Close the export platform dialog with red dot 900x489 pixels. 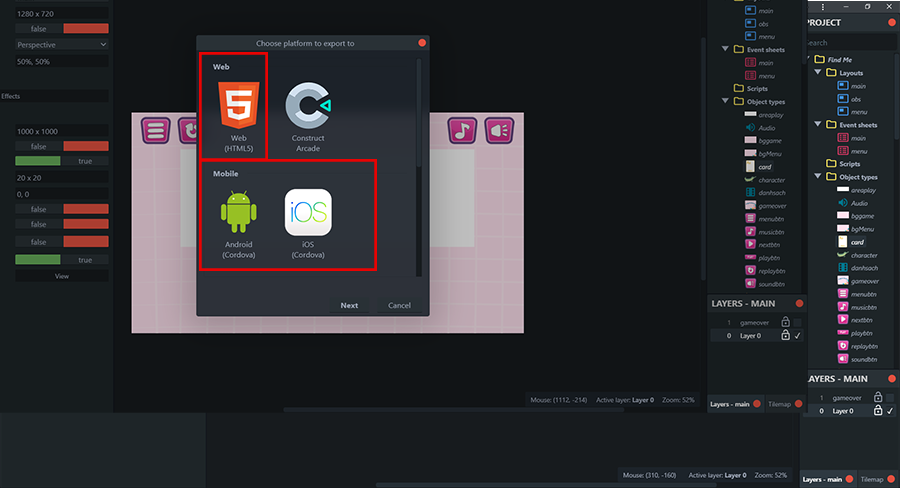tap(422, 43)
